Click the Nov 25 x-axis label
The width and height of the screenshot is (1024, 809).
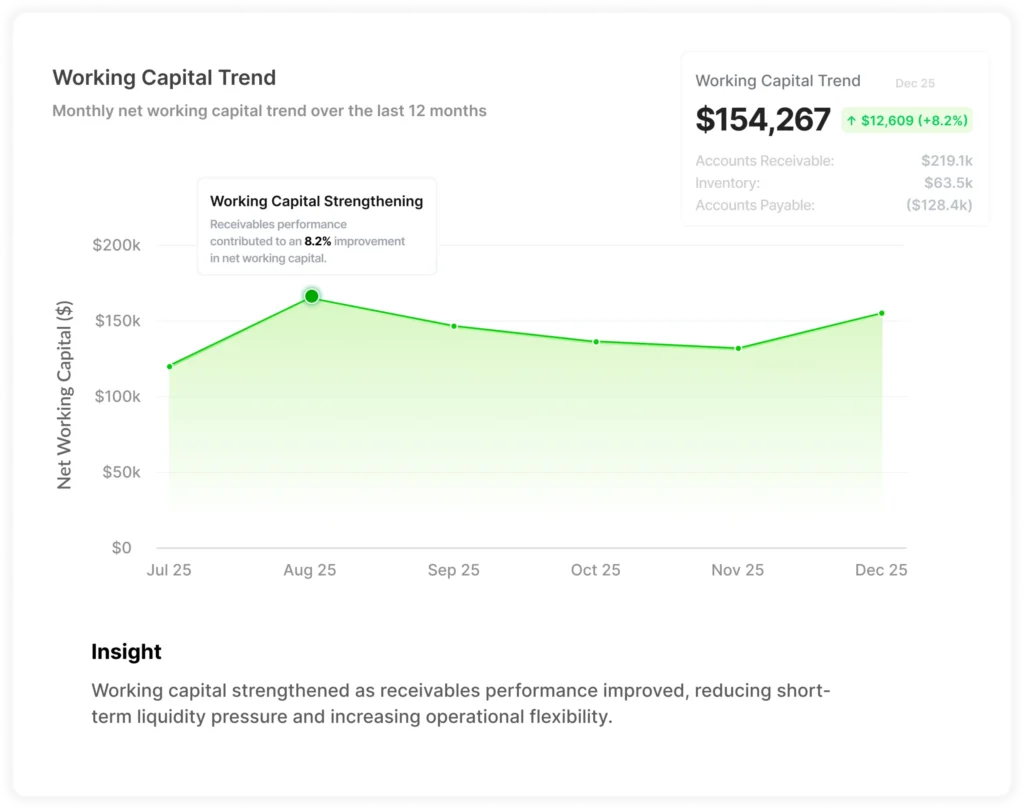point(737,570)
